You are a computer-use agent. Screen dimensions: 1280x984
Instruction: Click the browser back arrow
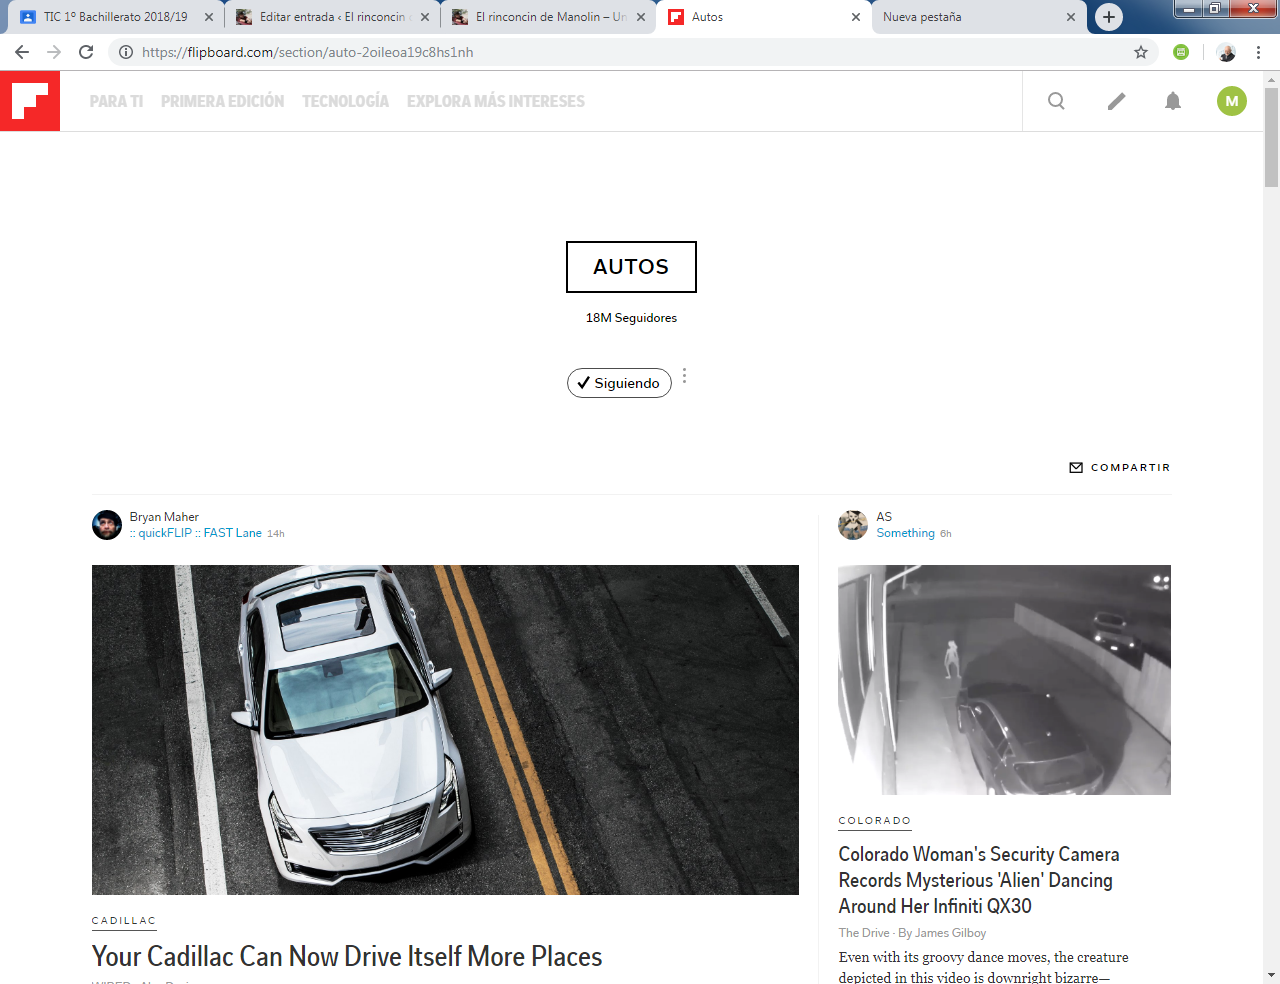(x=22, y=52)
